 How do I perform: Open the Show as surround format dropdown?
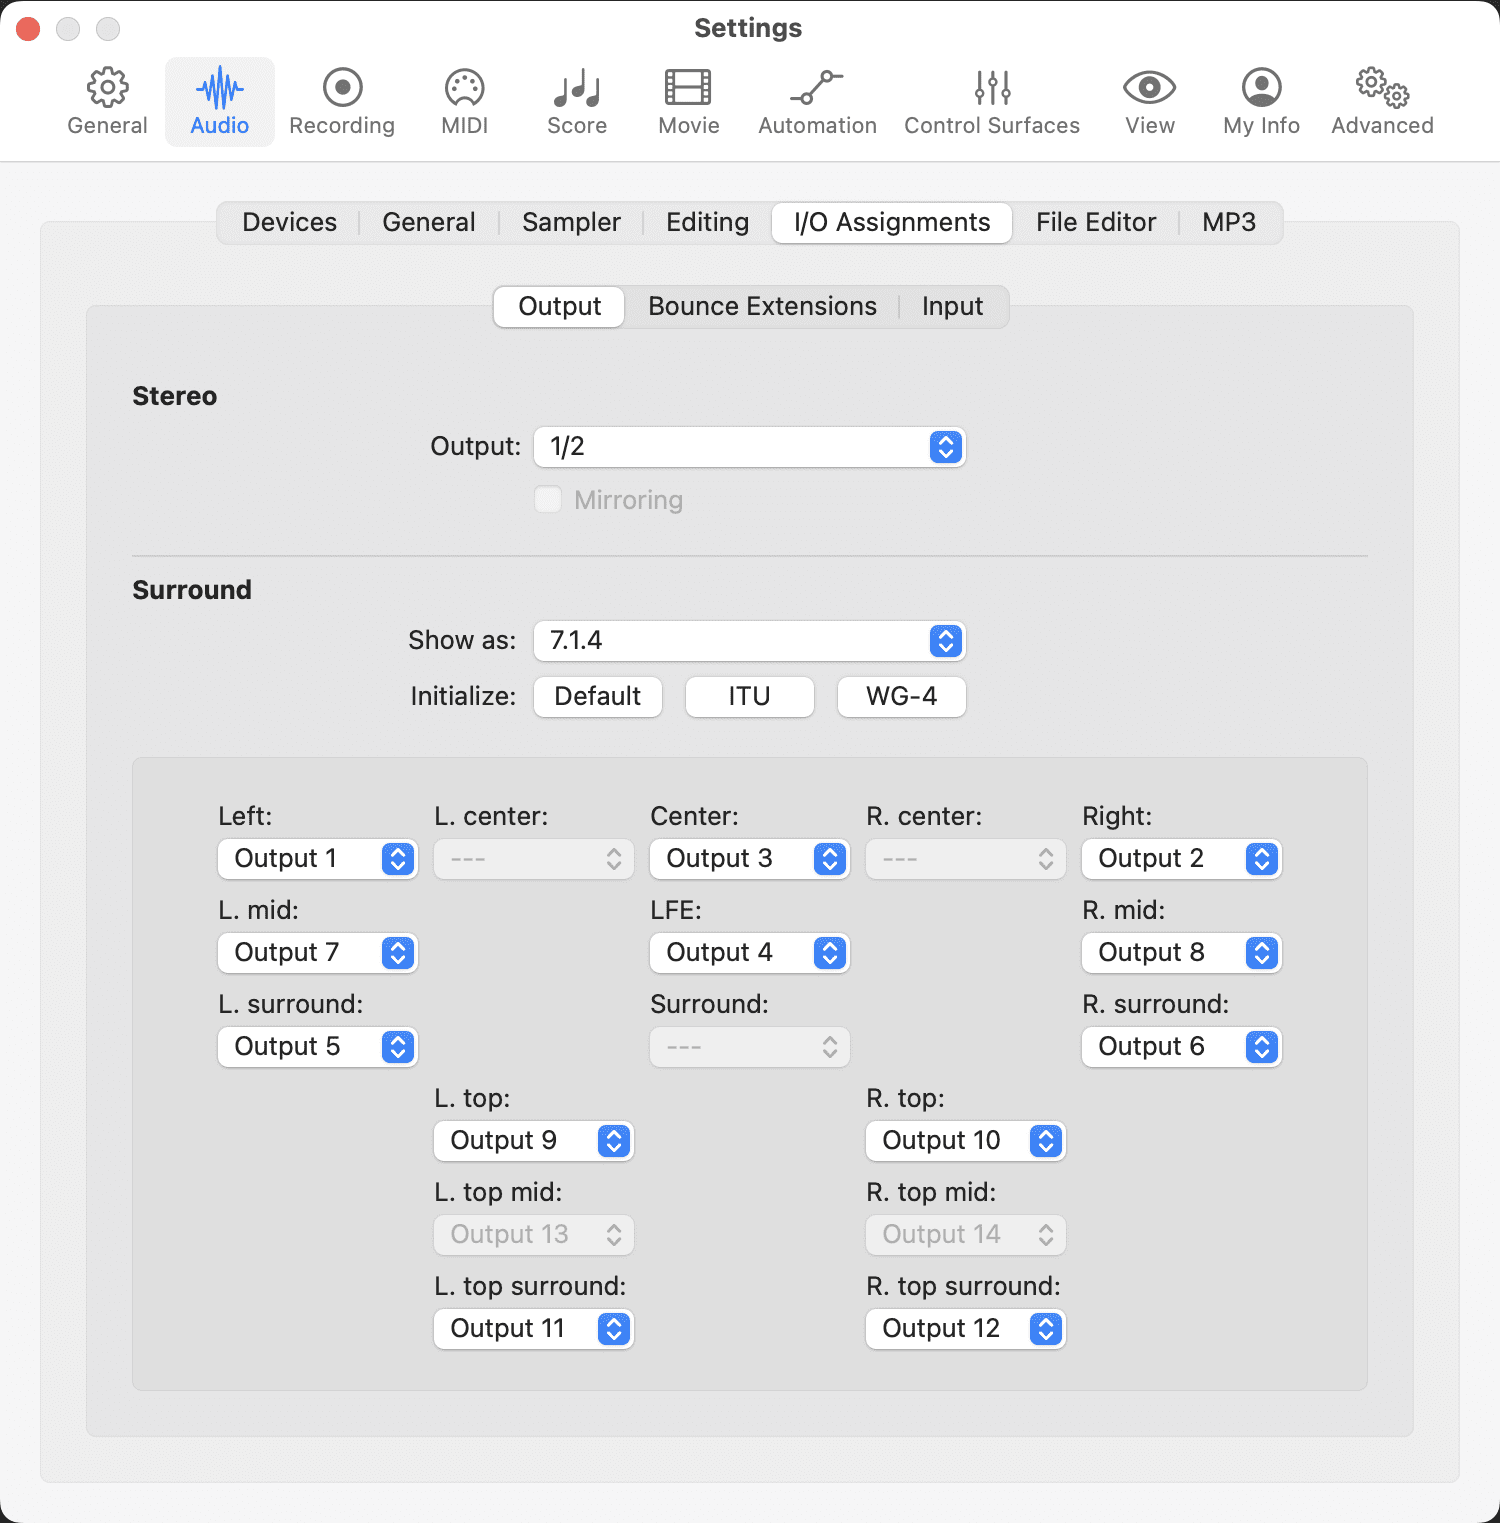(x=749, y=641)
